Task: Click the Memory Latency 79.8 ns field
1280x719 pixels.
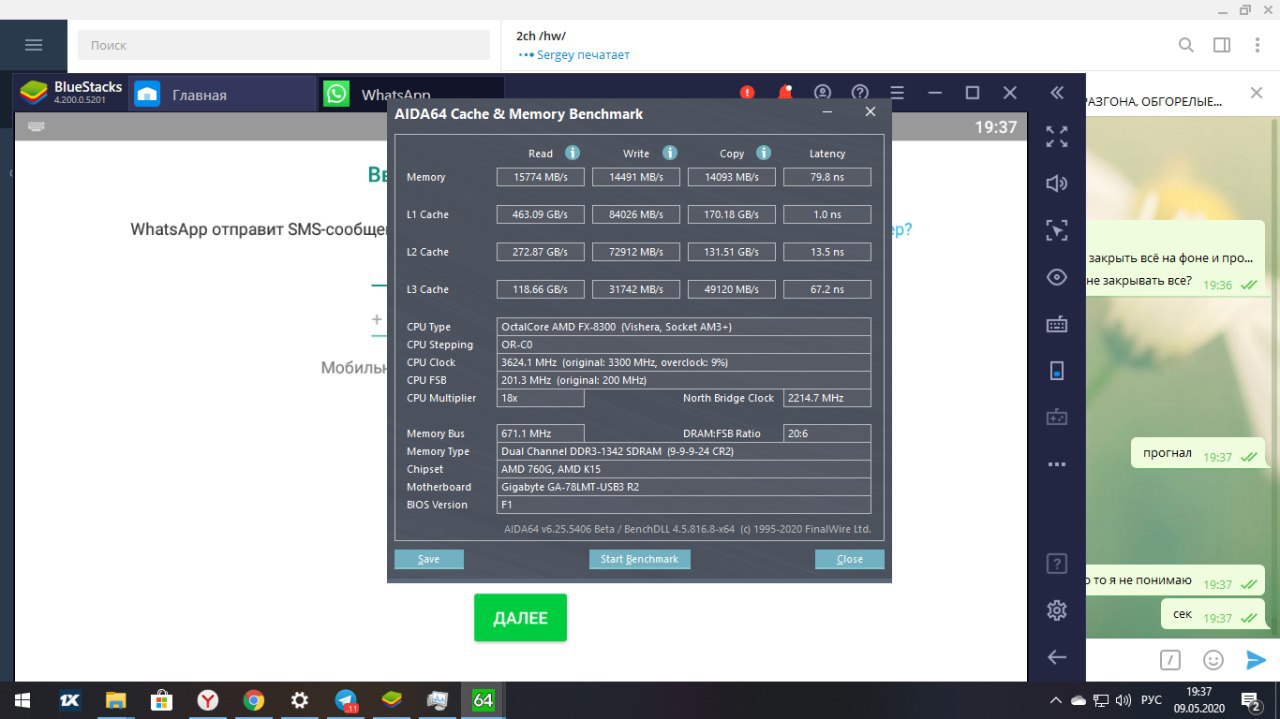Action: 827,177
